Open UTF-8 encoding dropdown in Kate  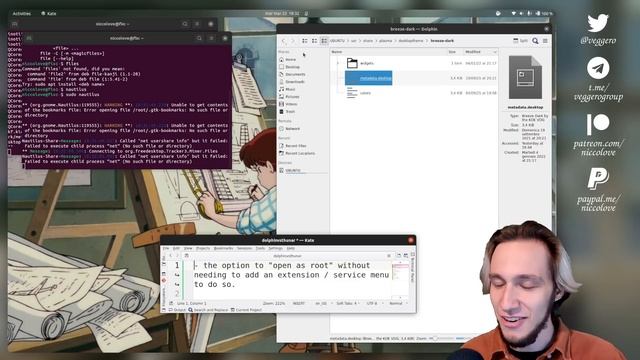tap(374, 303)
